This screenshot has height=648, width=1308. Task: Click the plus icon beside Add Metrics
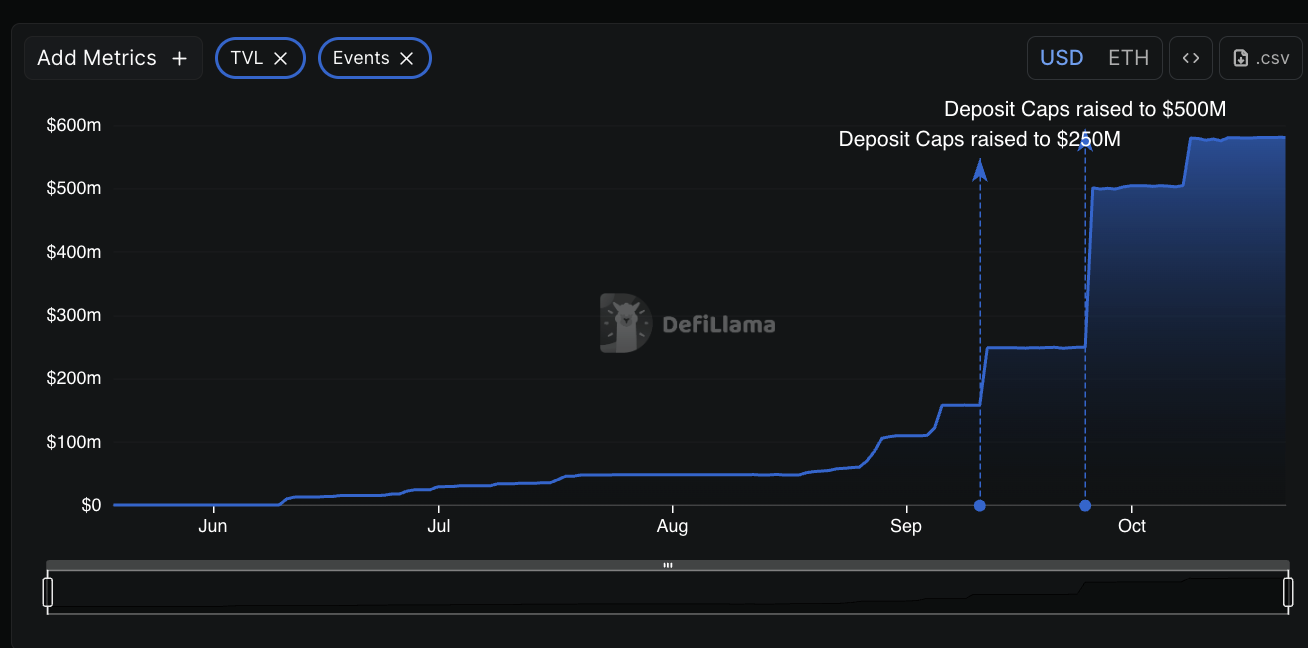[x=179, y=59]
